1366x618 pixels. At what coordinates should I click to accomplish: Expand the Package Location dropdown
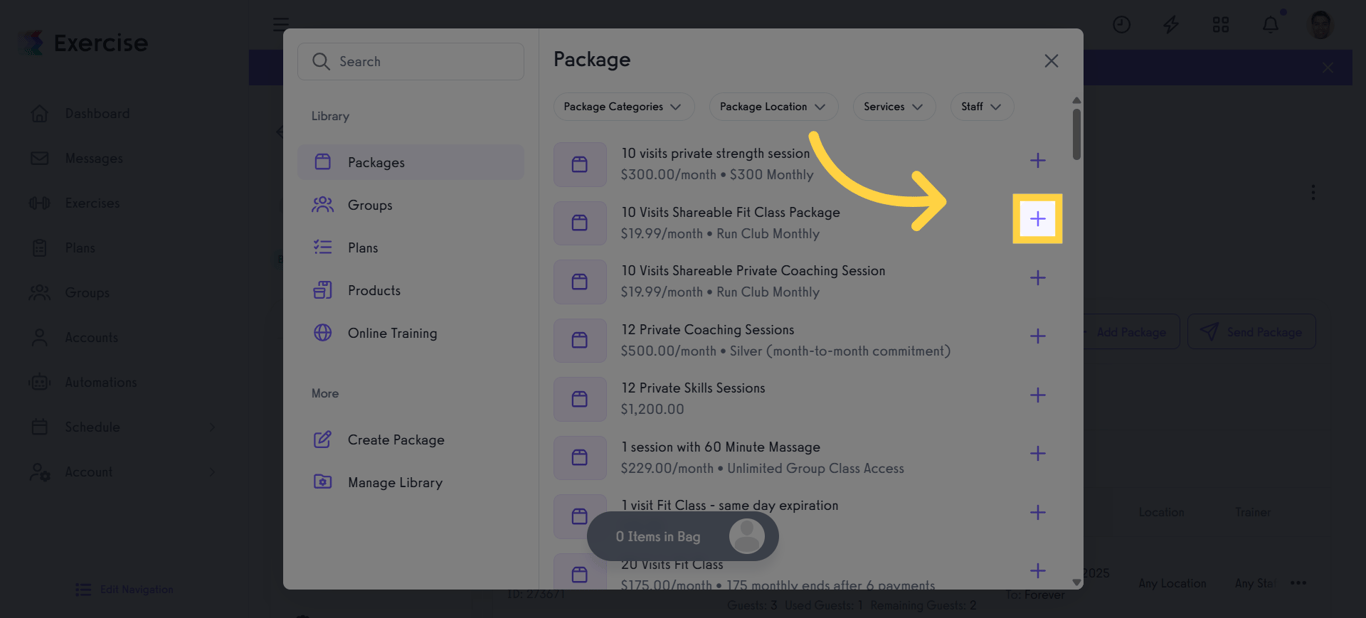(x=773, y=106)
